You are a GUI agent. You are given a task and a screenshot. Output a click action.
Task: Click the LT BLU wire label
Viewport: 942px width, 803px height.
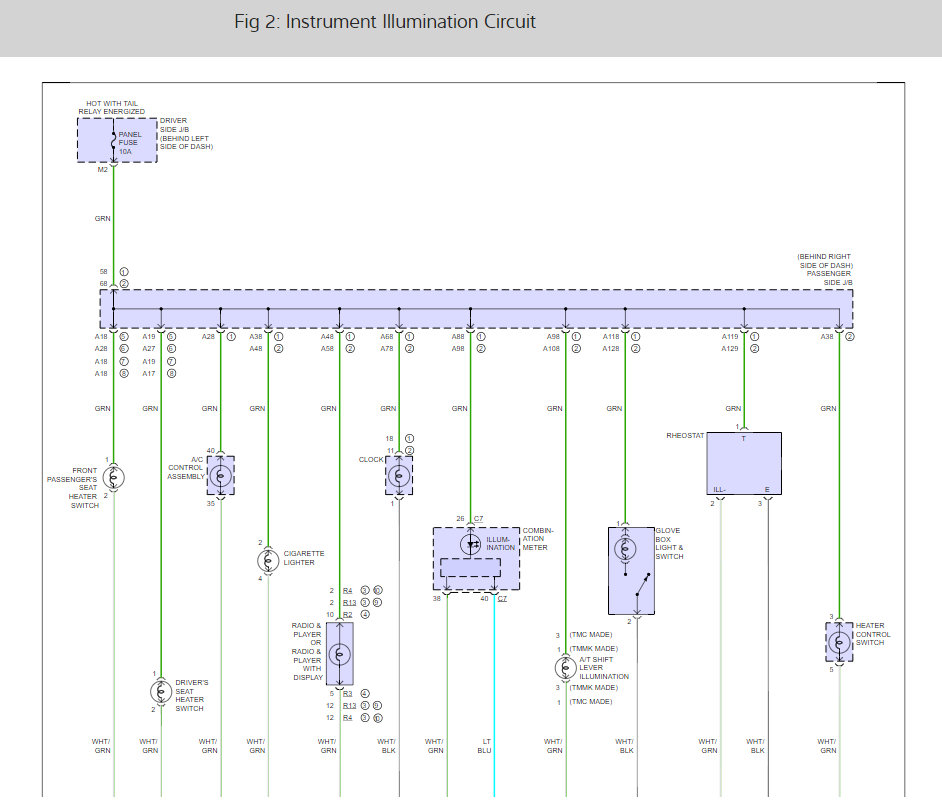point(485,746)
